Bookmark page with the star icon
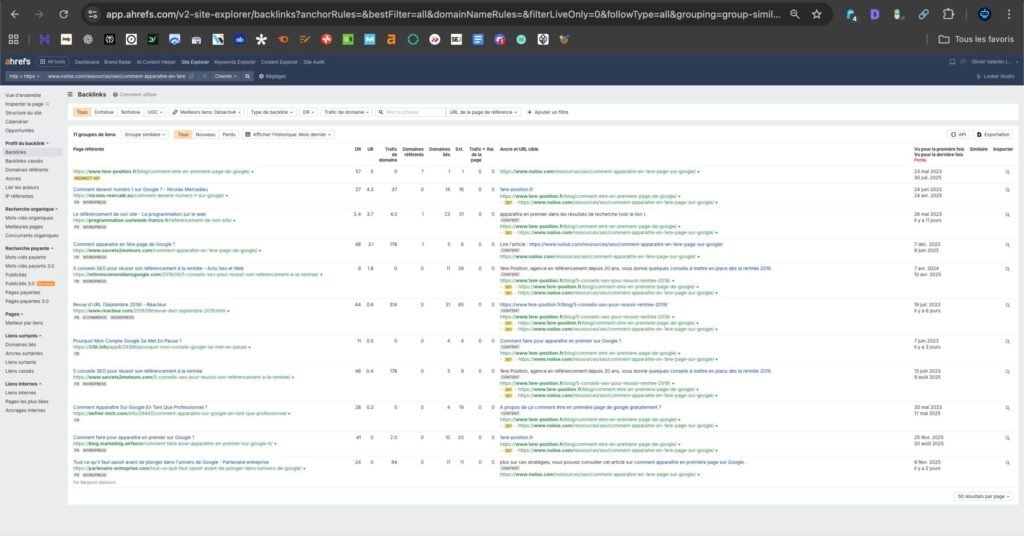 817,15
